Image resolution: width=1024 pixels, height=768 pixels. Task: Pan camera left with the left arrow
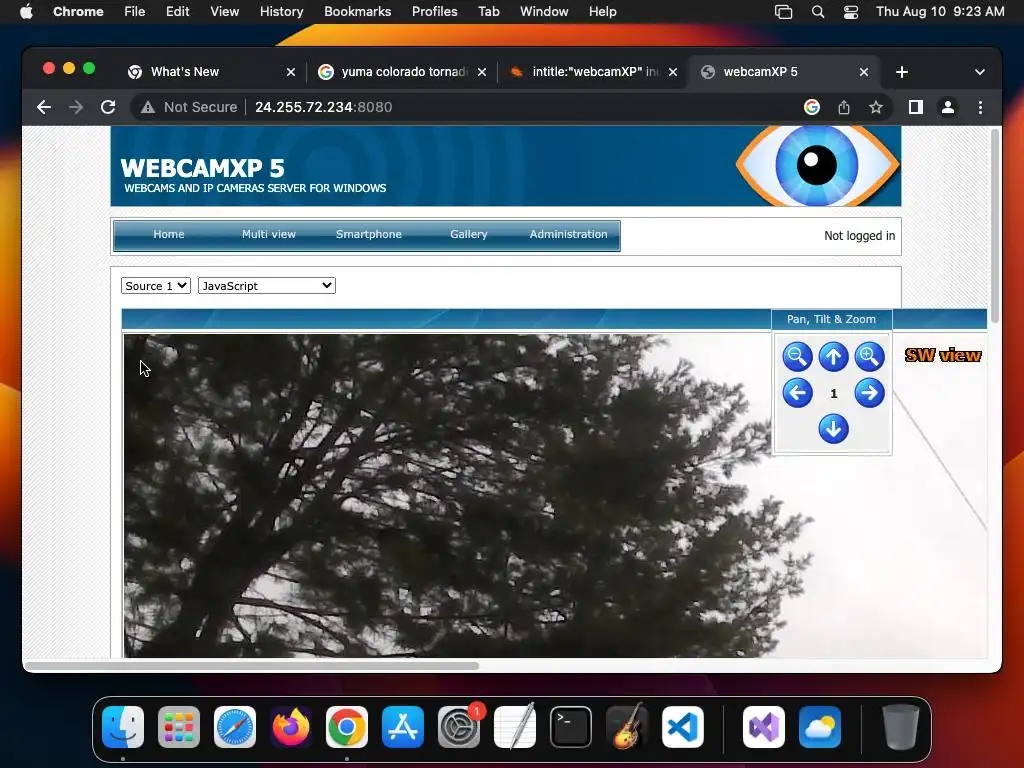[x=797, y=393]
